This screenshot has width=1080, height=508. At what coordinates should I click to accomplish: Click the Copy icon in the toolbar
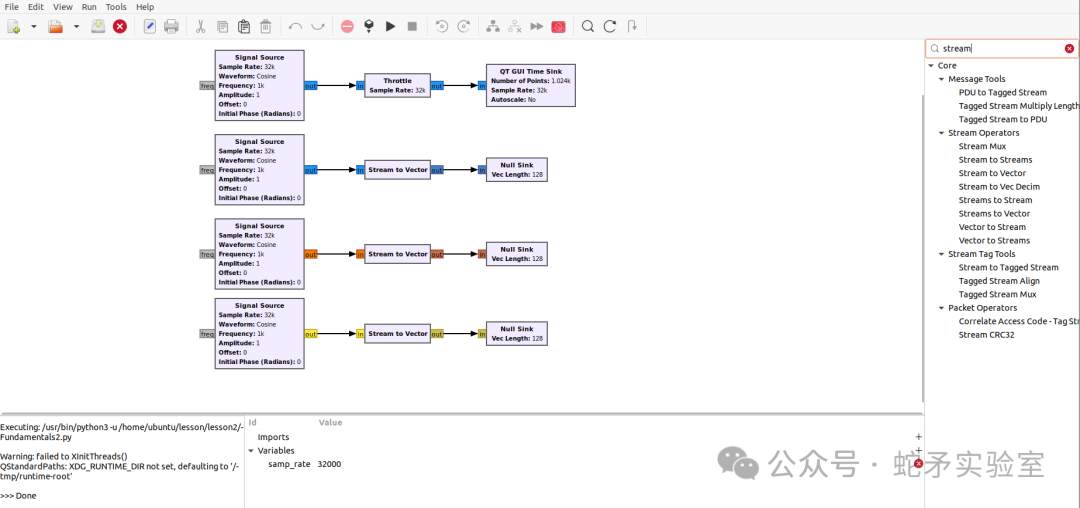point(222,27)
